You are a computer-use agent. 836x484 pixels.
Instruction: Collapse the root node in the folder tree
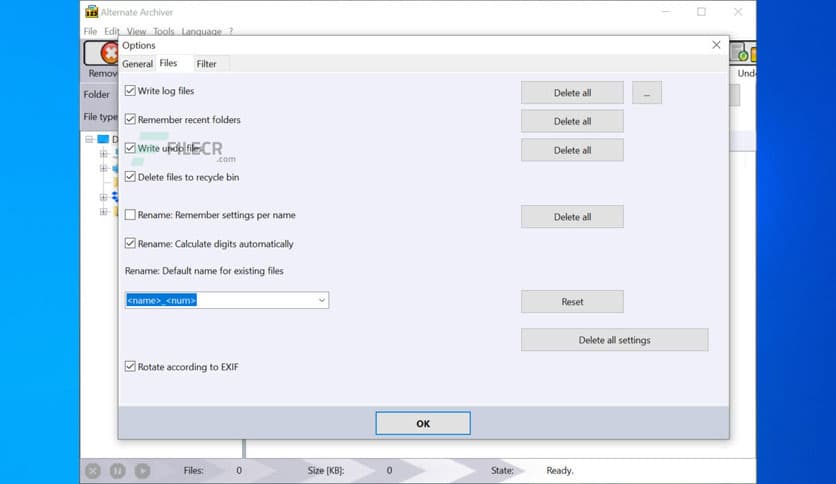coord(89,139)
